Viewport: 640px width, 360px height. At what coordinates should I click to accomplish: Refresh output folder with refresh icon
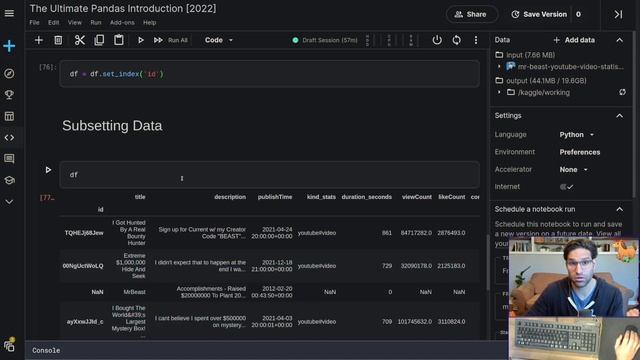(622, 92)
